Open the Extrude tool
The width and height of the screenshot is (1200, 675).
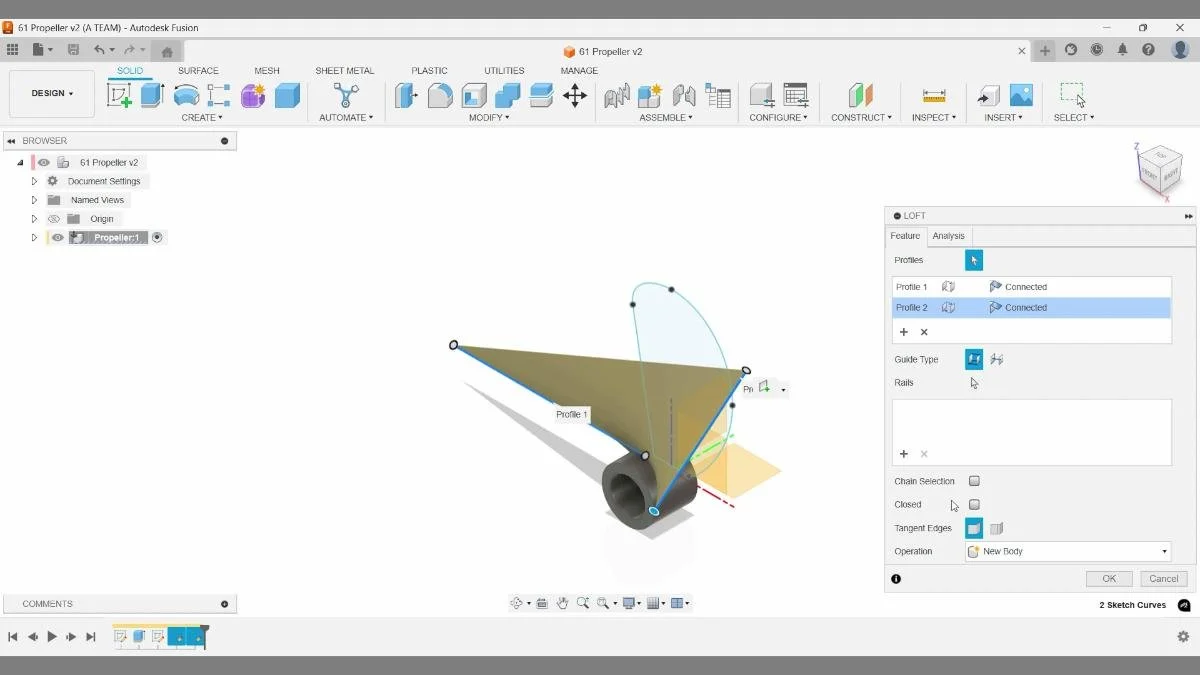[151, 95]
